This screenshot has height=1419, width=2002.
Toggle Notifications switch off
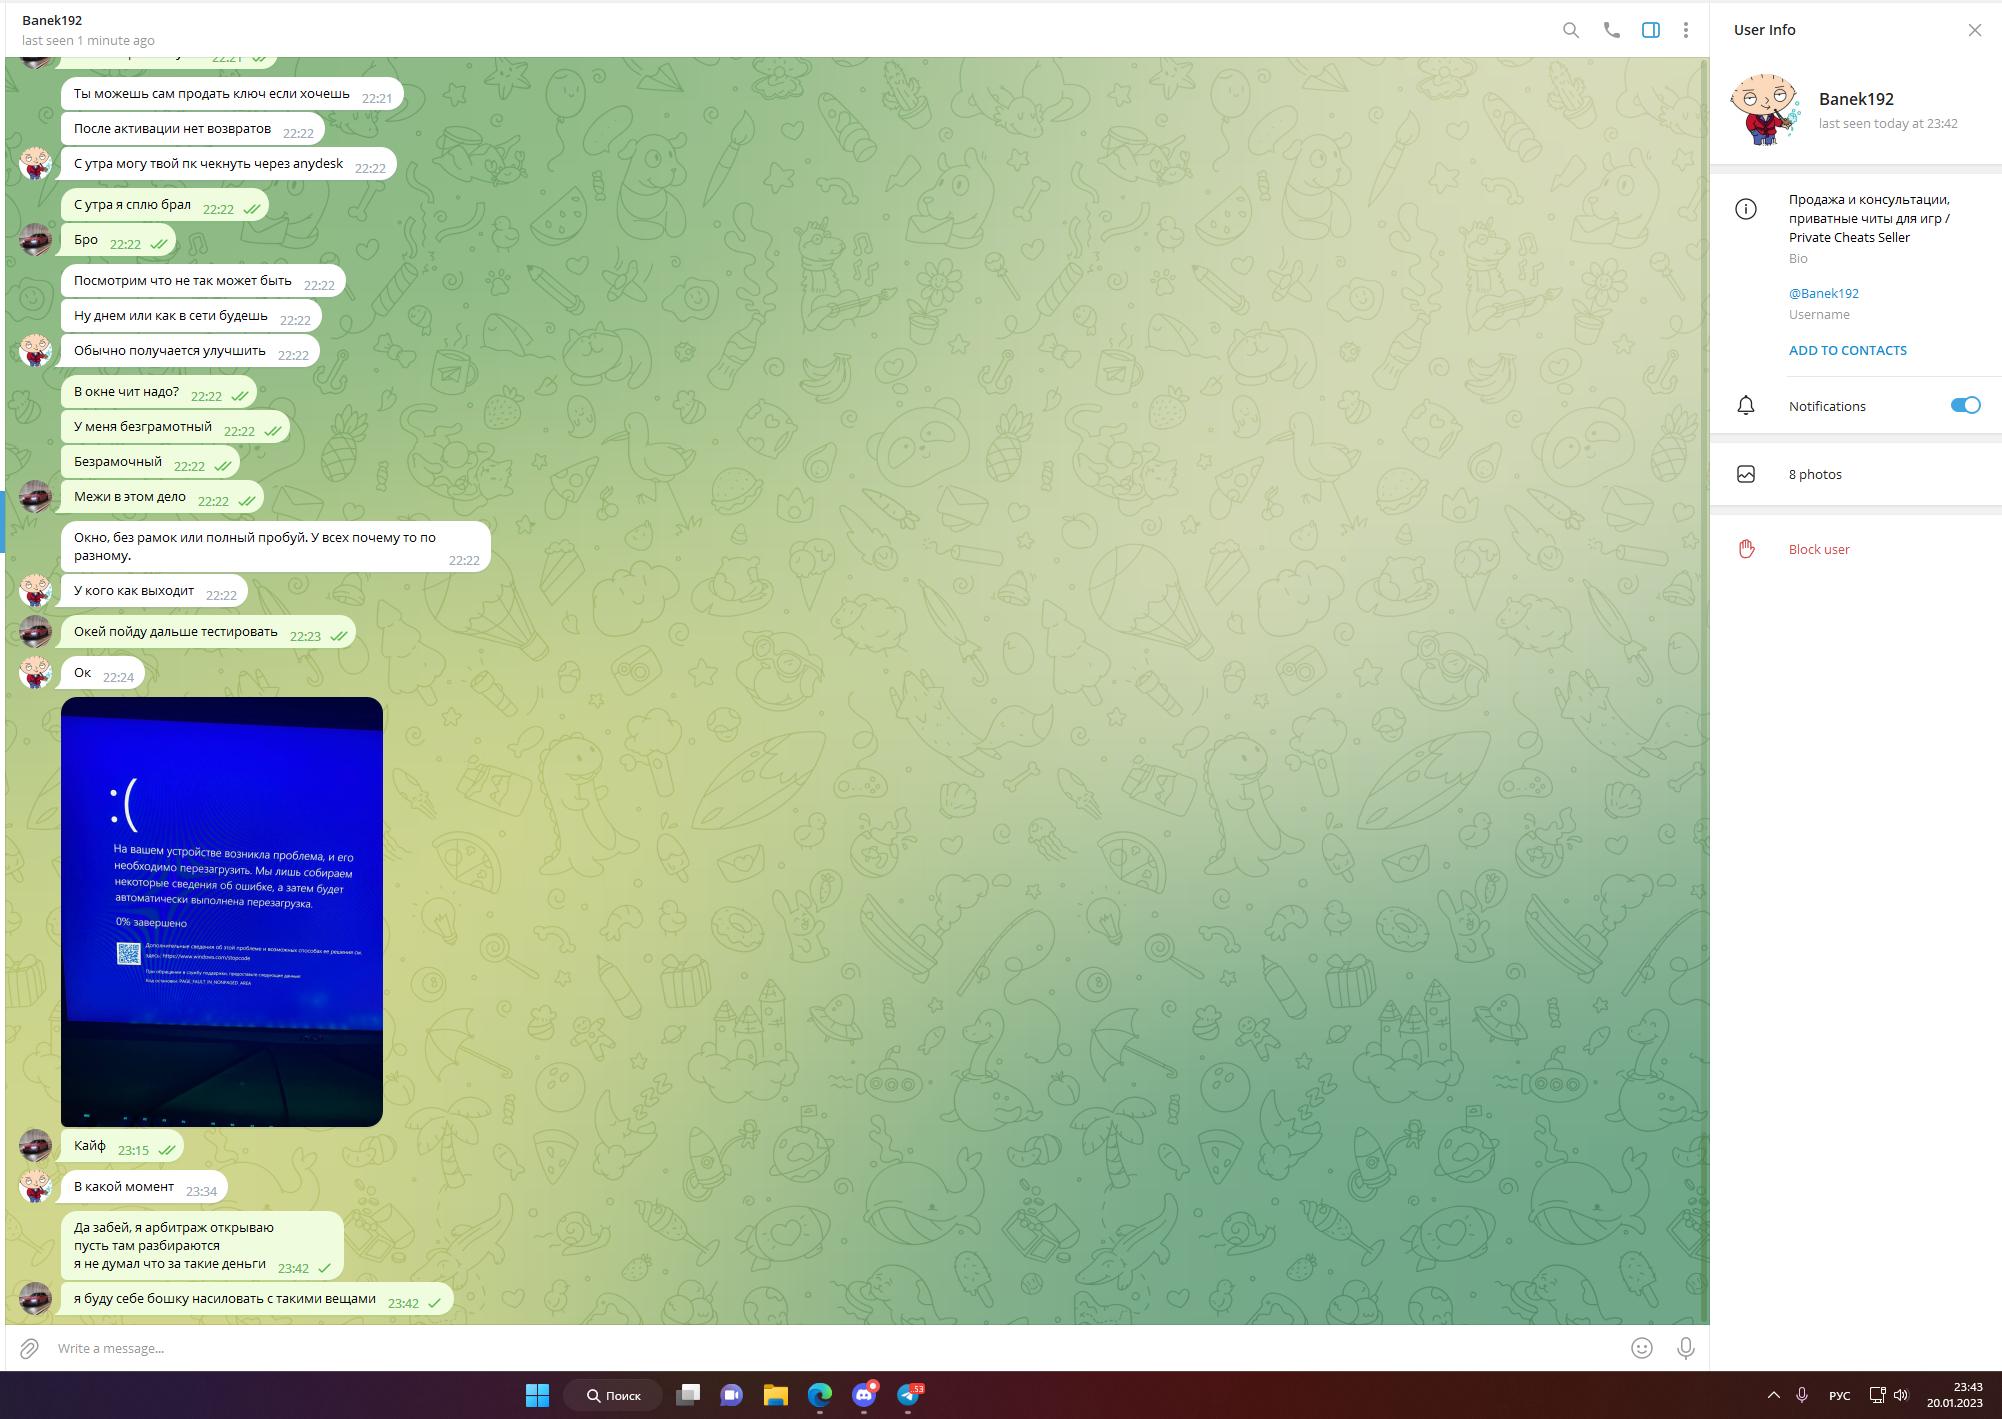(x=1964, y=405)
